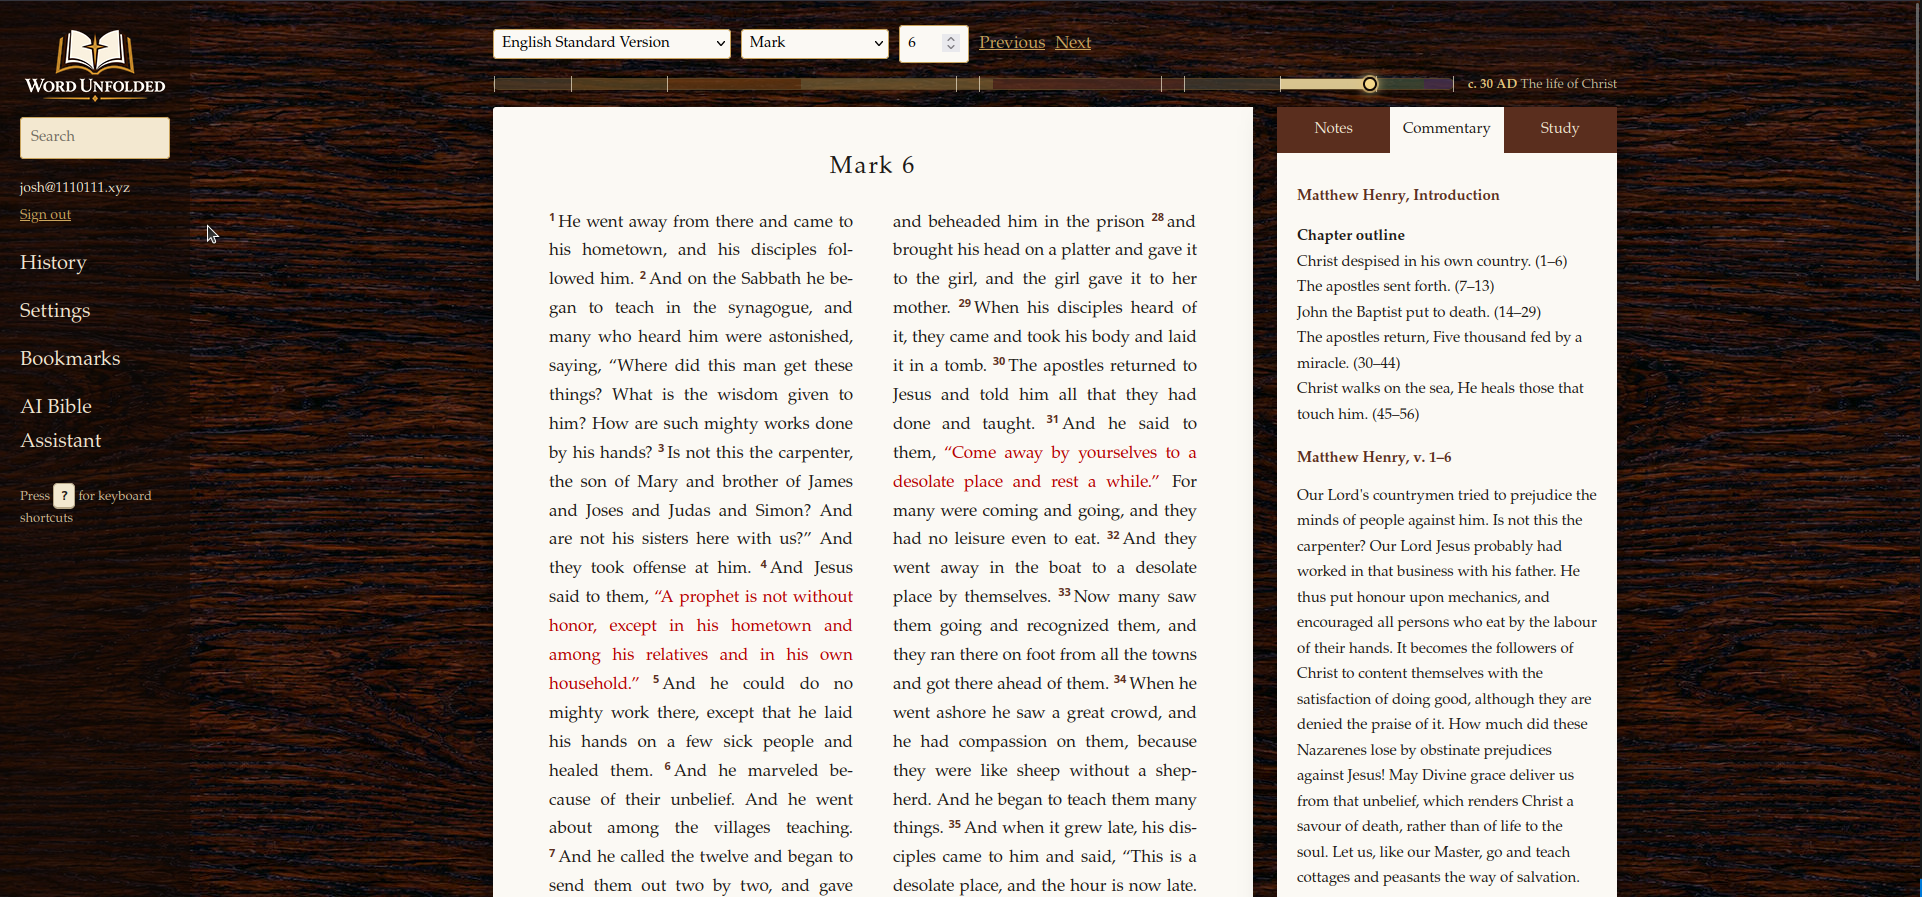
Task: Open Settings from the sidebar
Action: 55,310
